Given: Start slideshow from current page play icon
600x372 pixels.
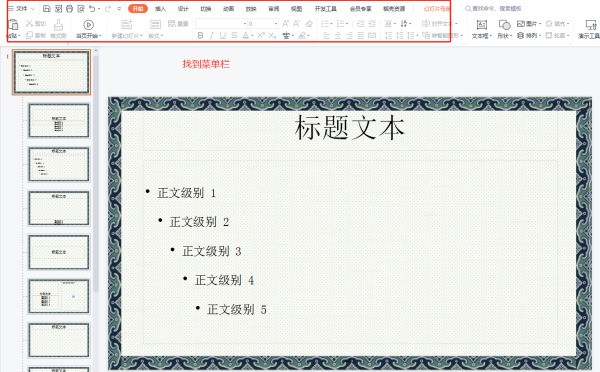Looking at the screenshot, I should tap(88, 25).
